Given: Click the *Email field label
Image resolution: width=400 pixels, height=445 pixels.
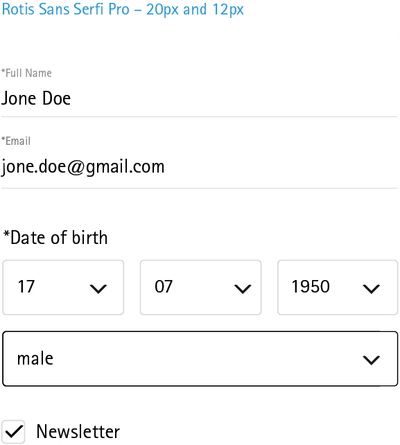Looking at the screenshot, I should (x=16, y=141).
